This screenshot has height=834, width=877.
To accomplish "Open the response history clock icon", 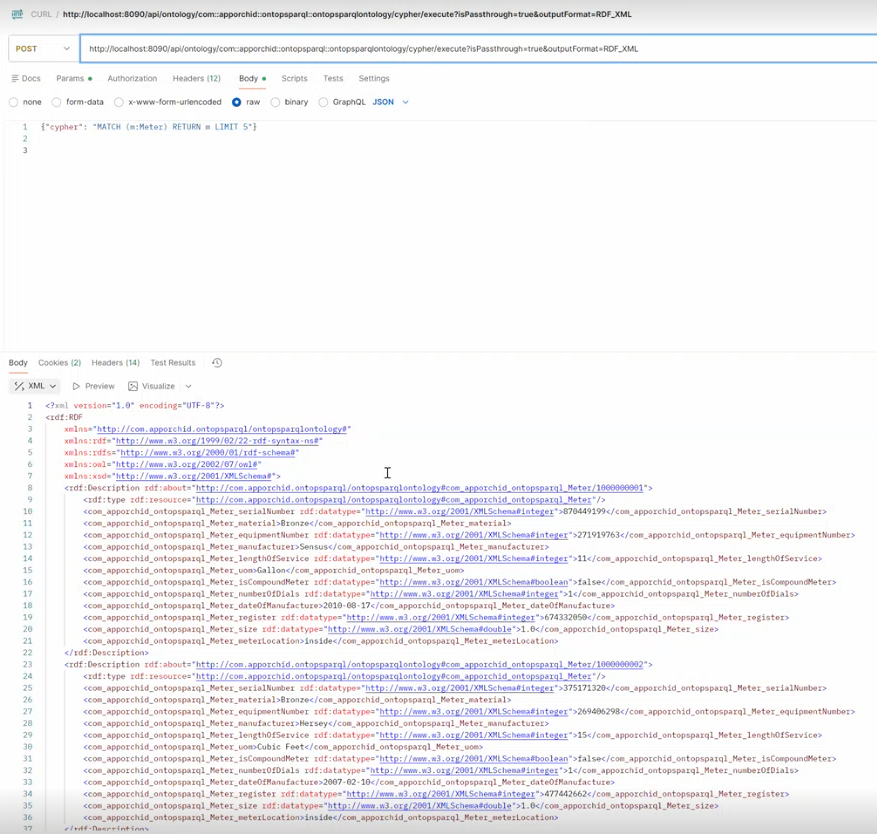I will [217, 362].
